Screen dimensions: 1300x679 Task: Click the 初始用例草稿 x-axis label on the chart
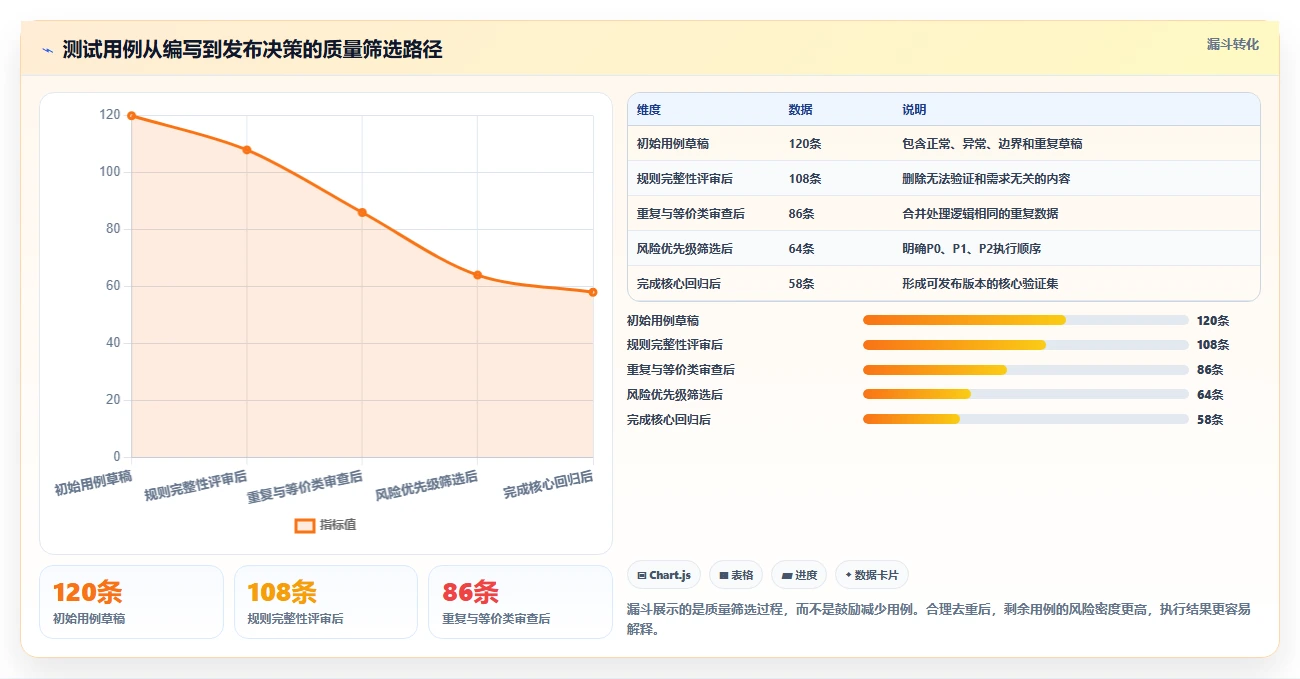(93, 483)
